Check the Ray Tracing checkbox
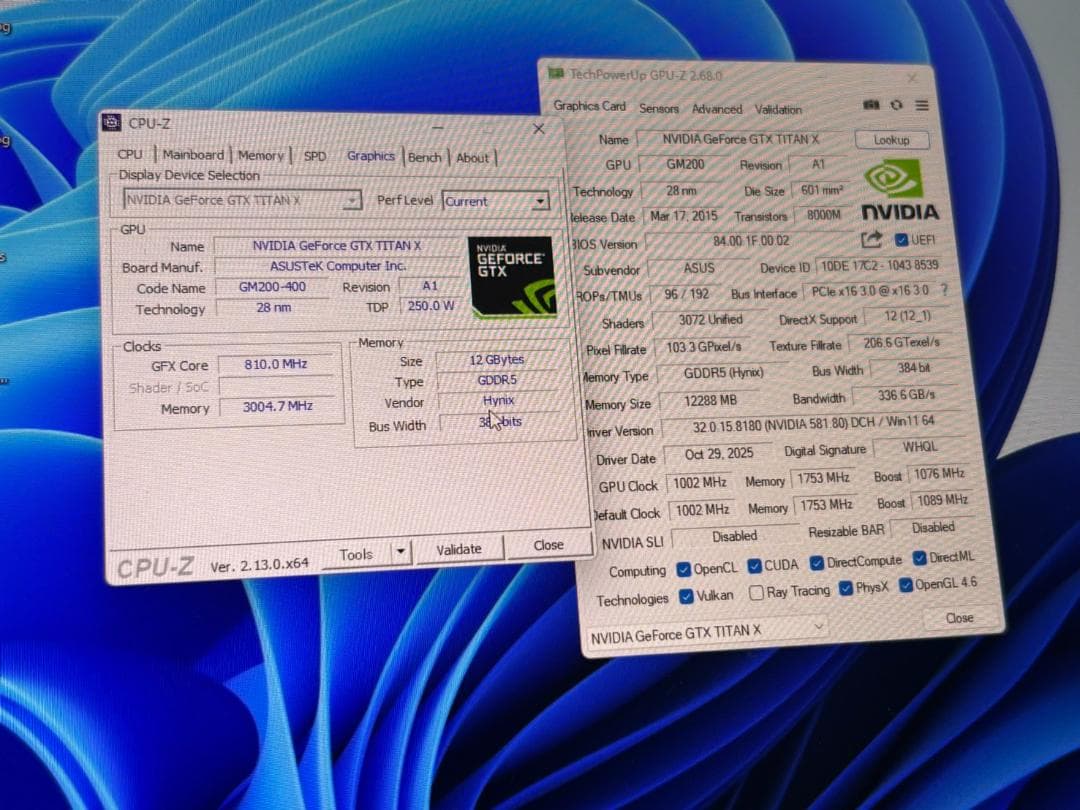Viewport: 1080px width, 810px height. [x=756, y=591]
